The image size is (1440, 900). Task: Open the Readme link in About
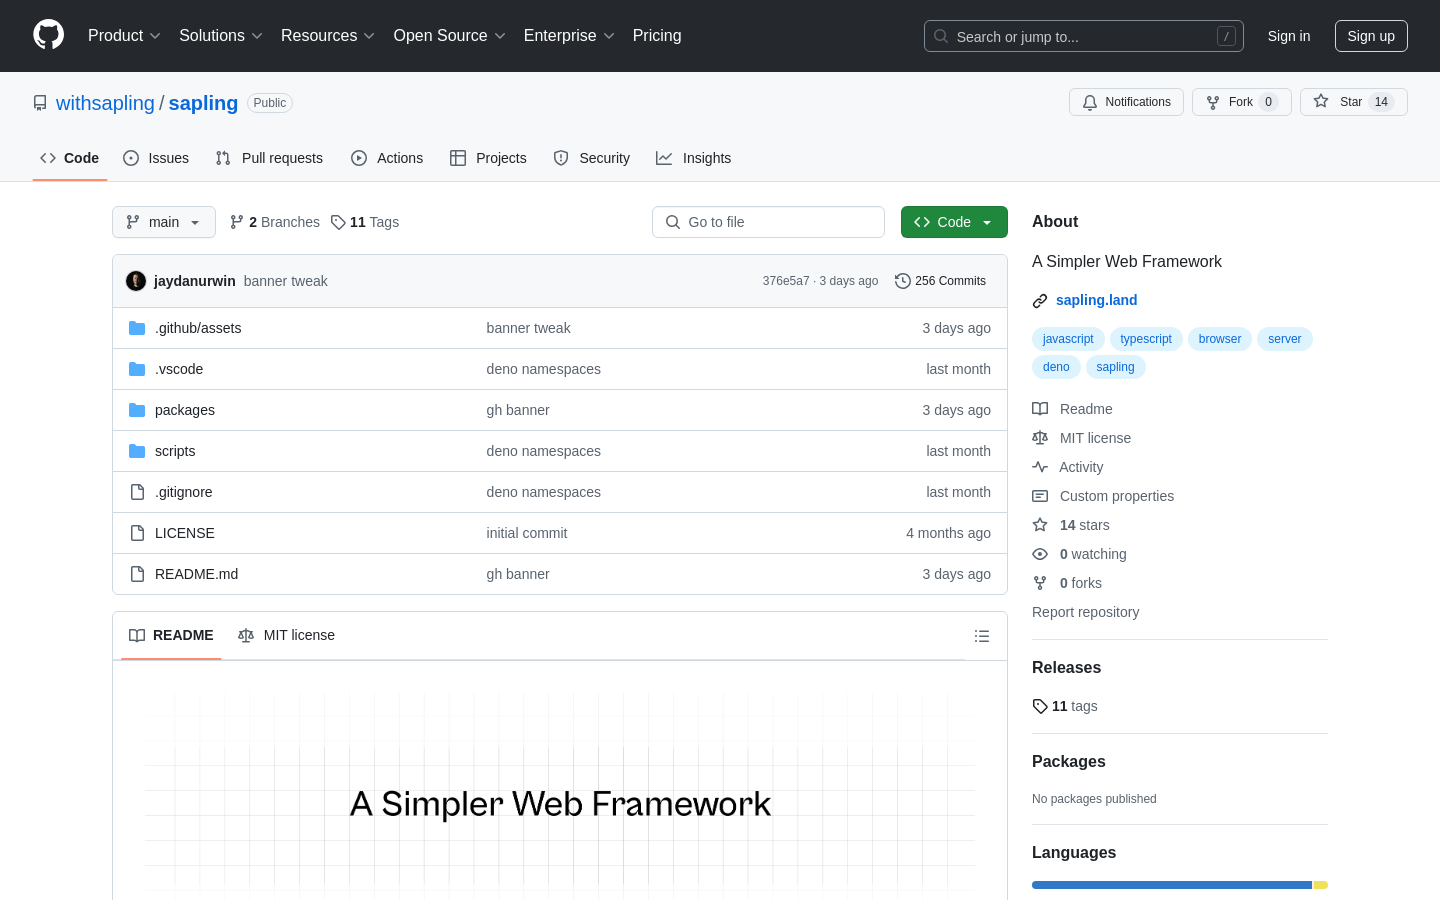1072,409
